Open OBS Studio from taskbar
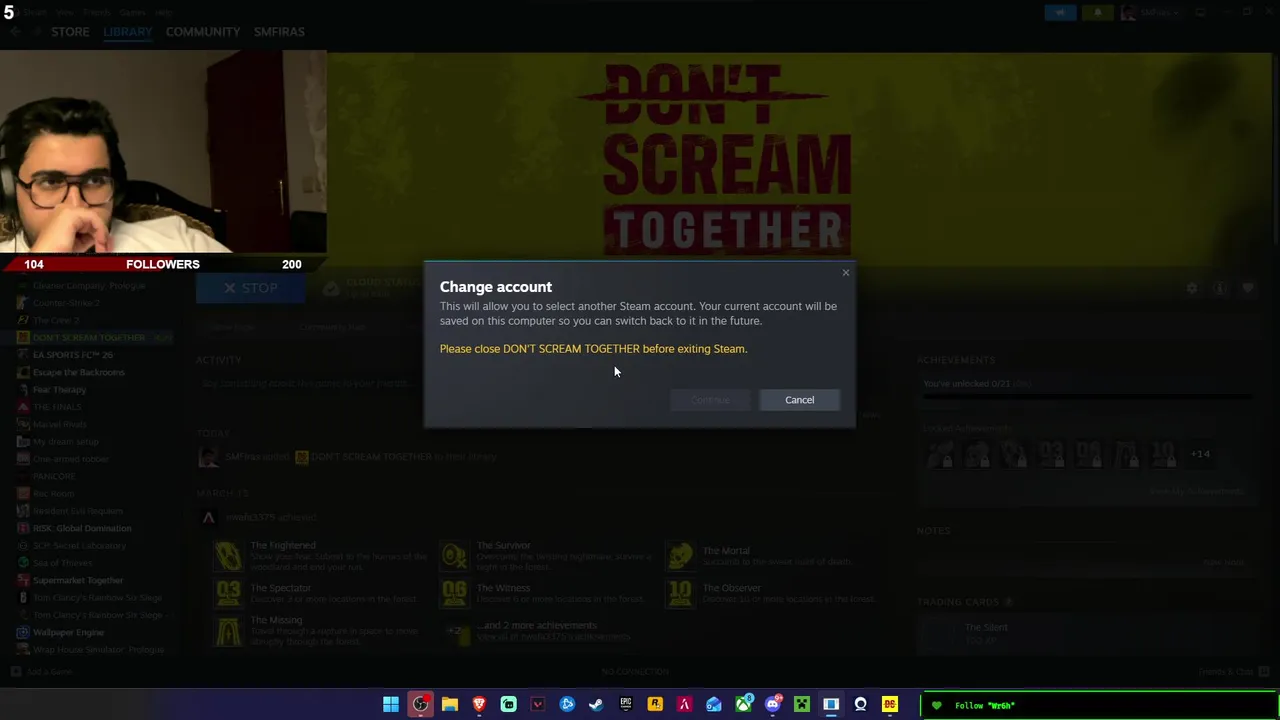Image resolution: width=1280 pixels, height=720 pixels. (x=420, y=705)
